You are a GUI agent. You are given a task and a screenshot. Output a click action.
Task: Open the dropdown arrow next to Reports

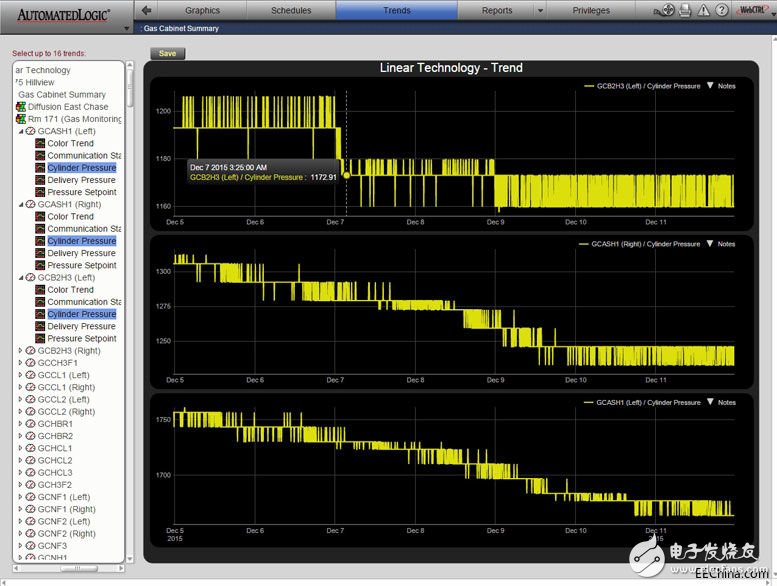[540, 11]
